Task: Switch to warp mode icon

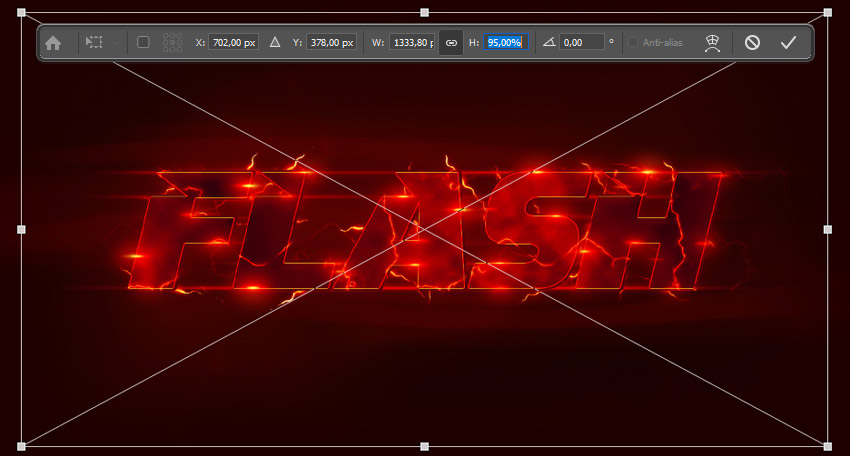Action: [712, 42]
